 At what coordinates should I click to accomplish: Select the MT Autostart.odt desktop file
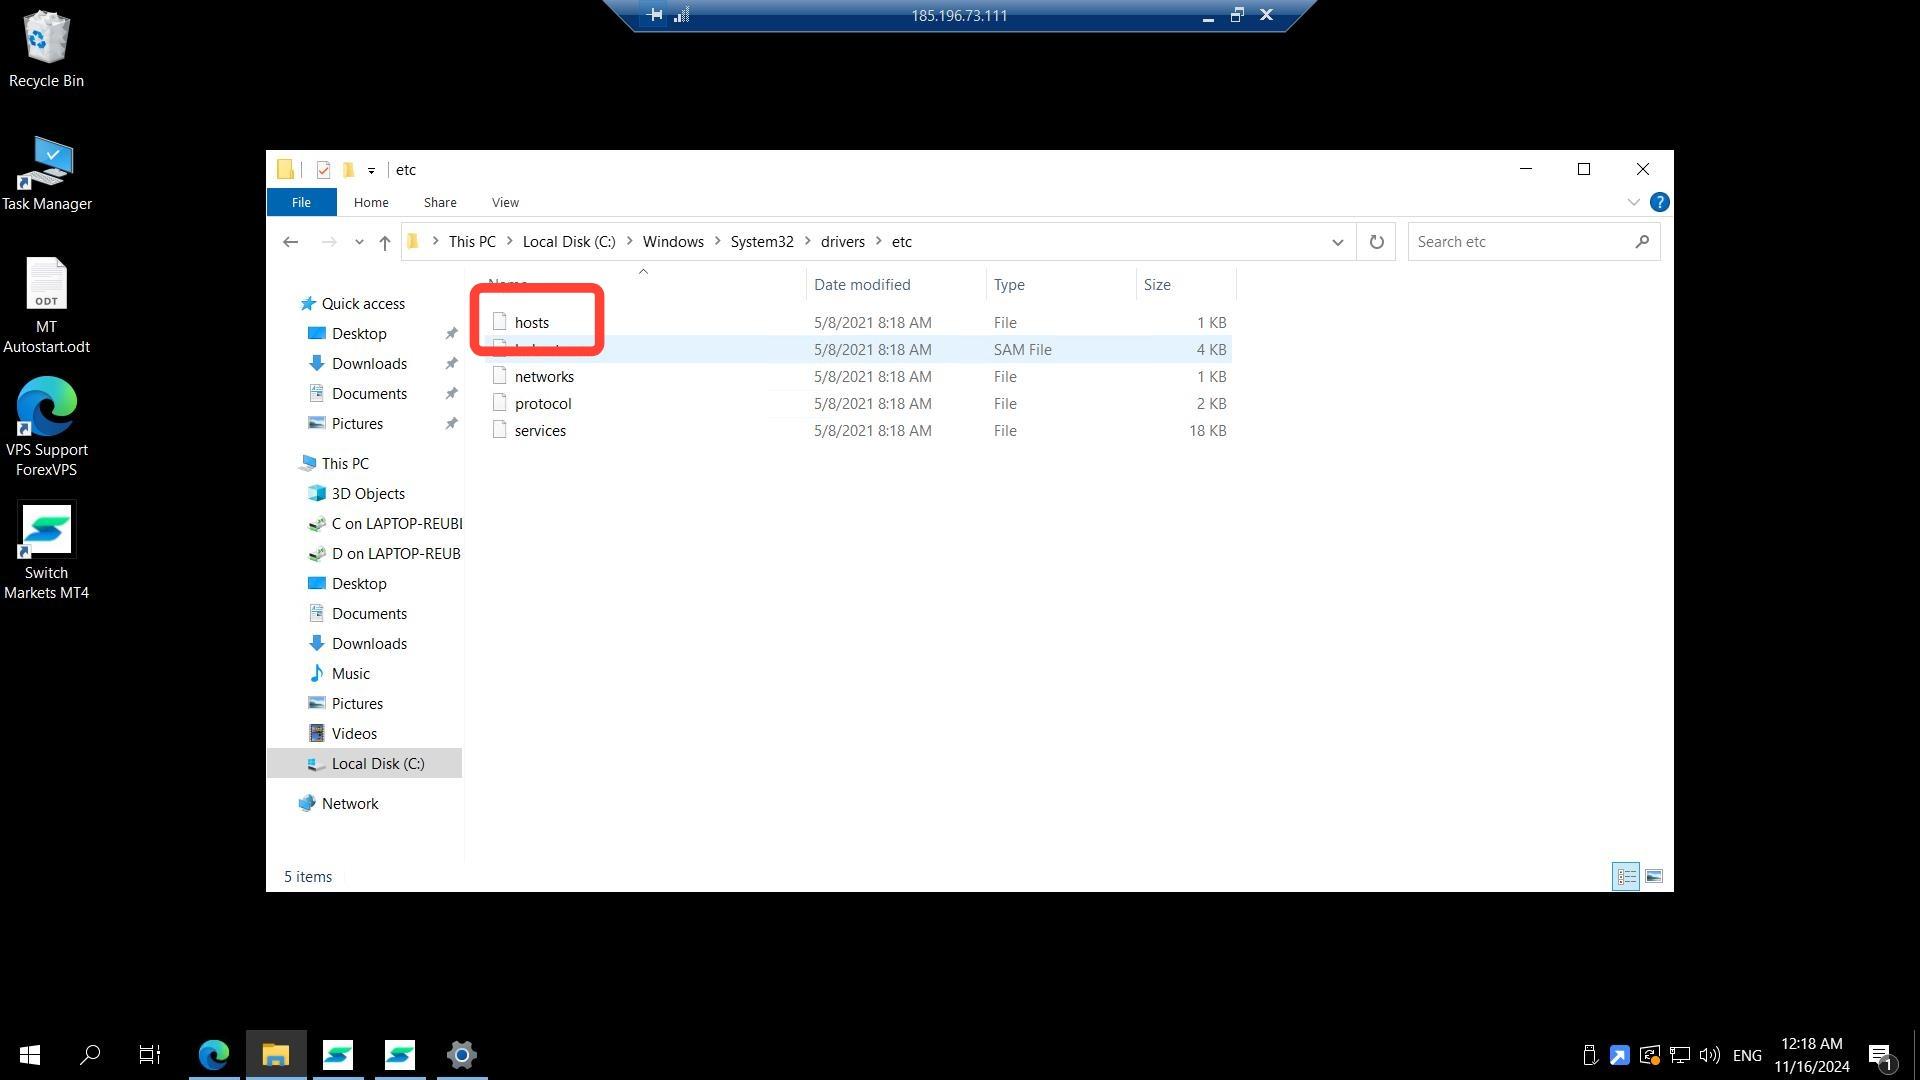click(46, 305)
